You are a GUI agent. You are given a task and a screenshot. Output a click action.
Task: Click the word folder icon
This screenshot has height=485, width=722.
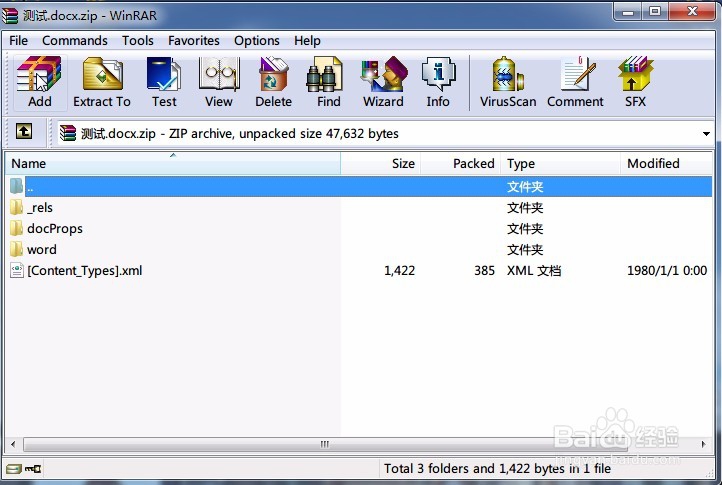click(16, 249)
